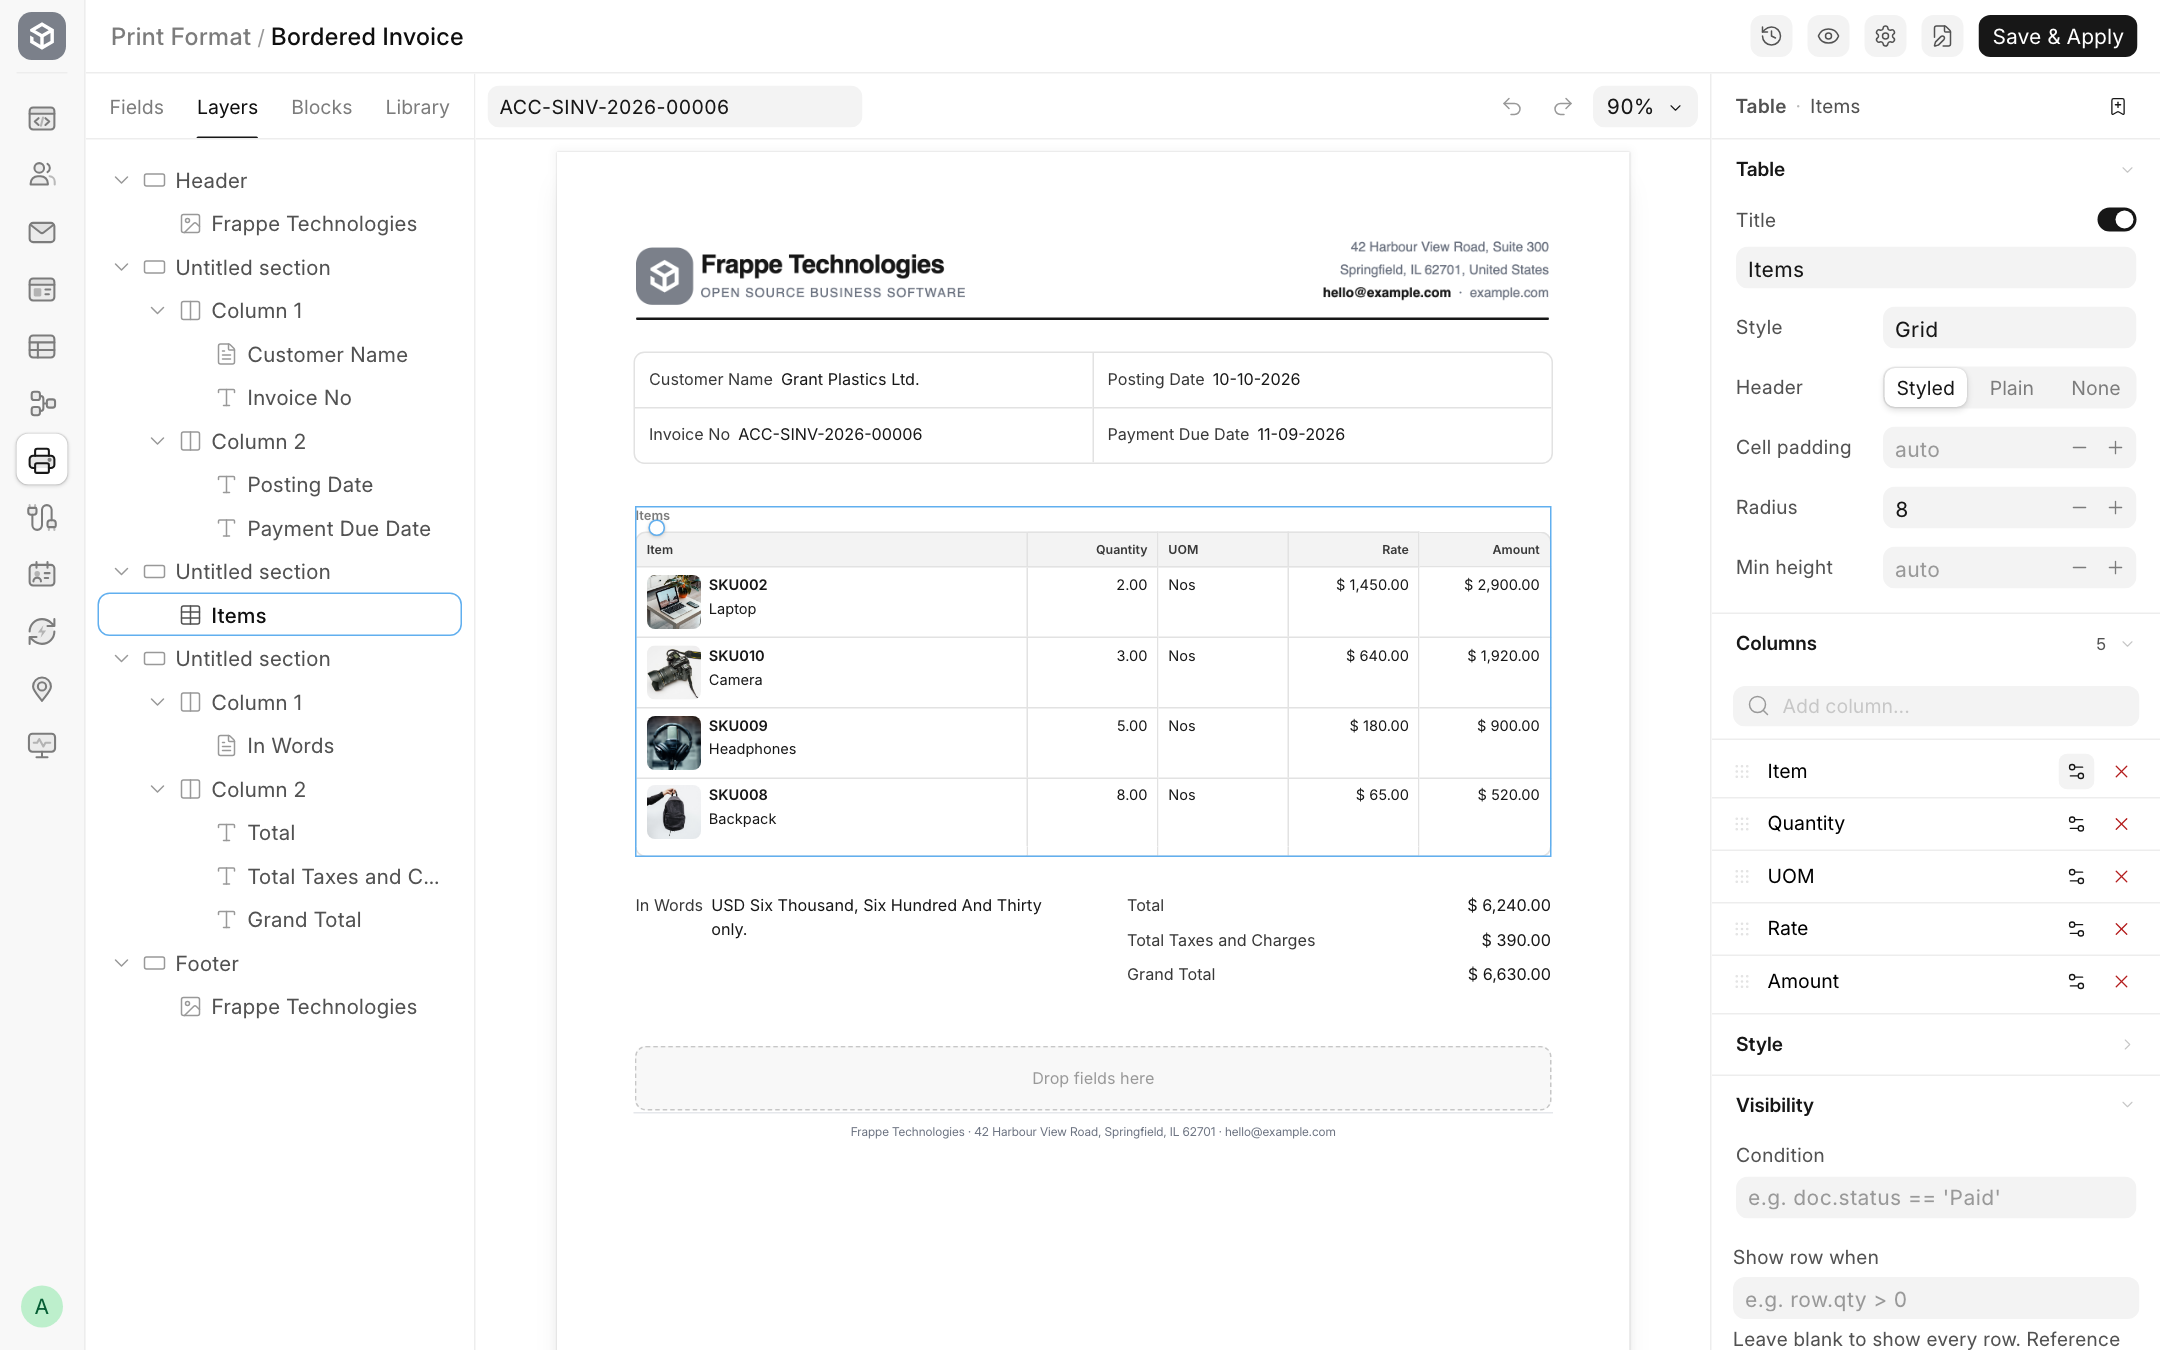Open the mail icon in sidebar
The height and width of the screenshot is (1350, 2160).
pyautogui.click(x=42, y=232)
